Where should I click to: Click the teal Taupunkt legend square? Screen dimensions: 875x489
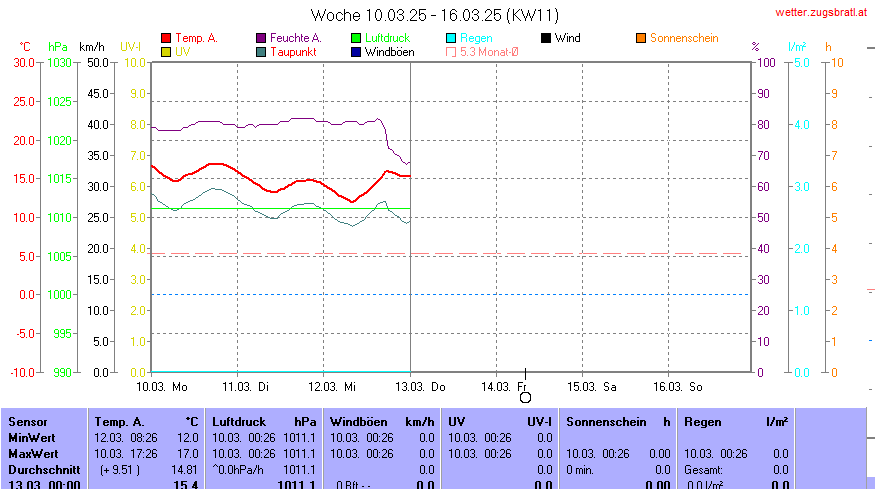point(261,51)
